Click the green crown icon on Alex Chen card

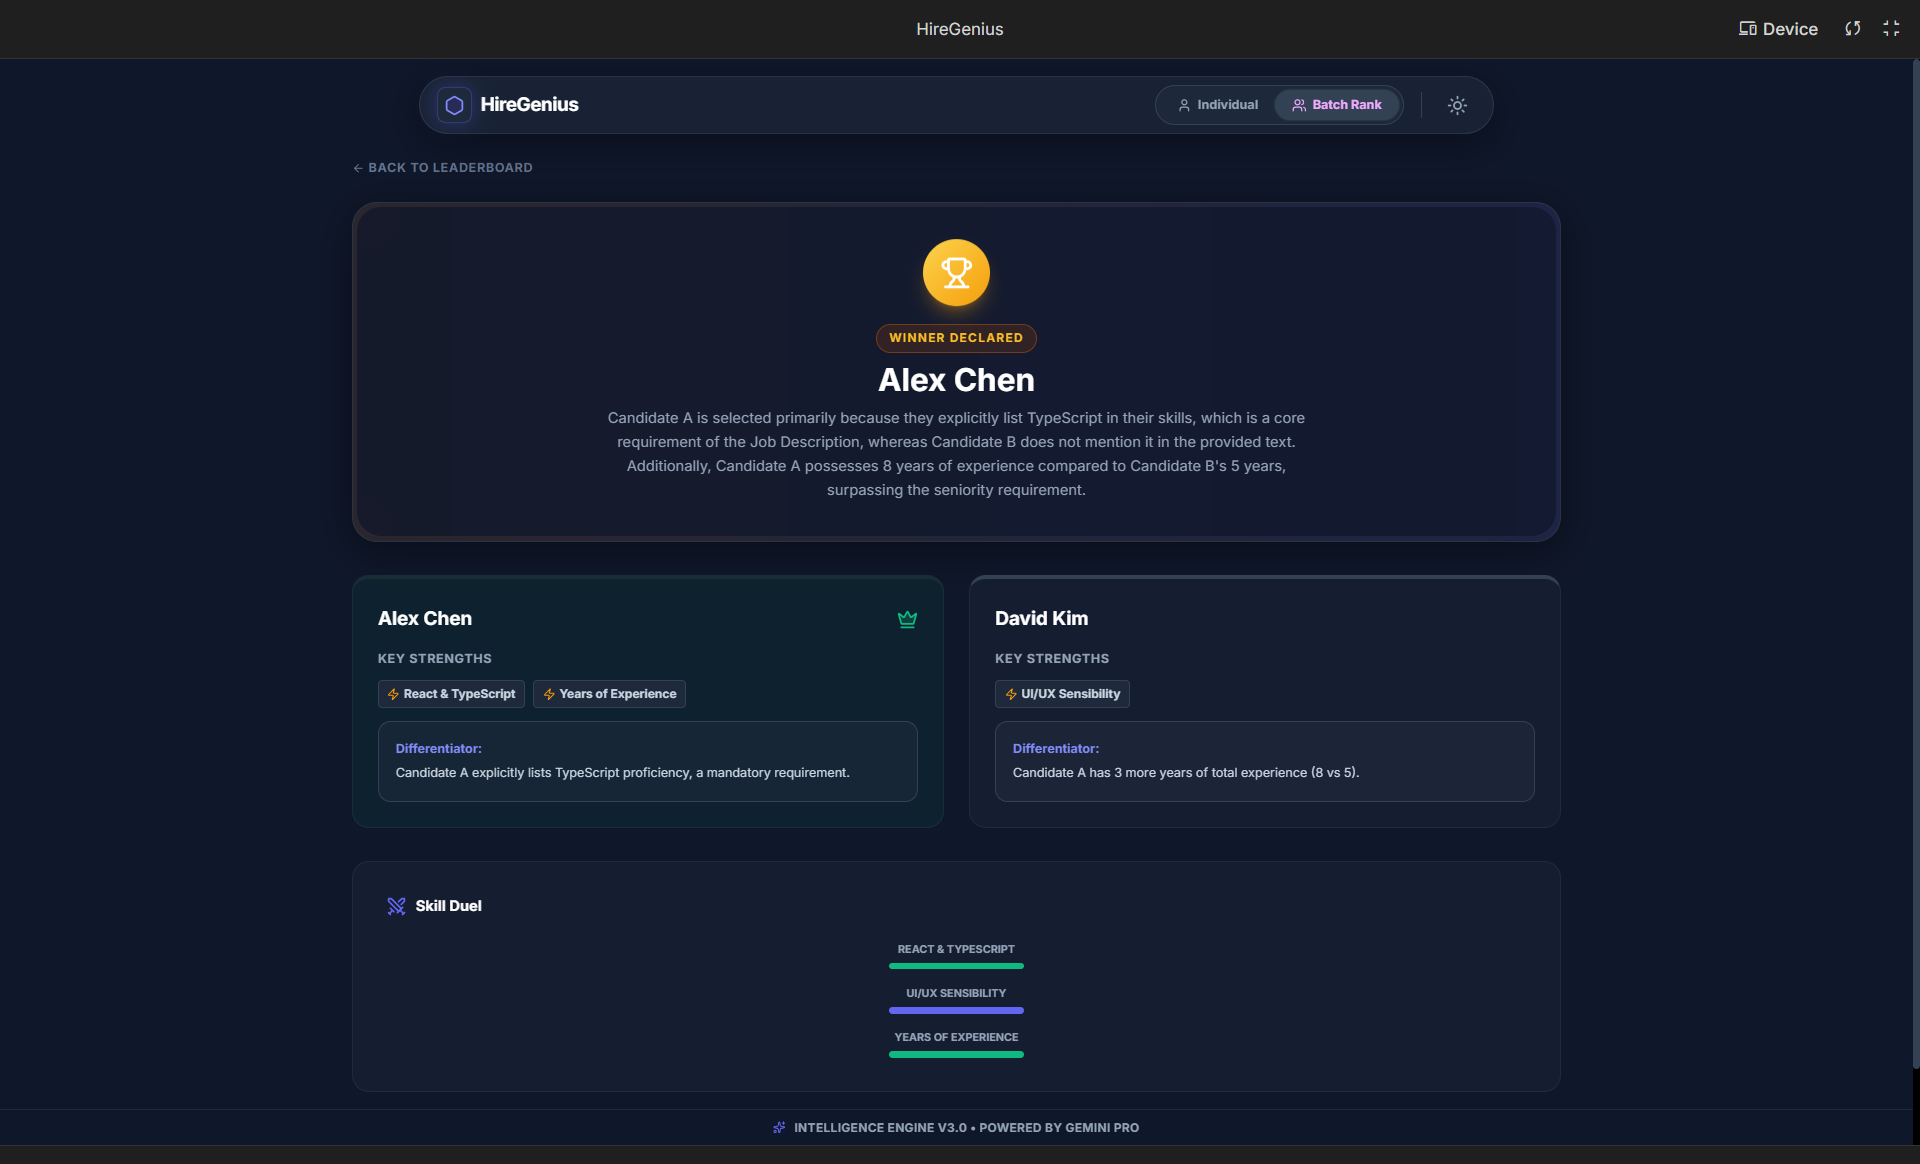point(907,619)
